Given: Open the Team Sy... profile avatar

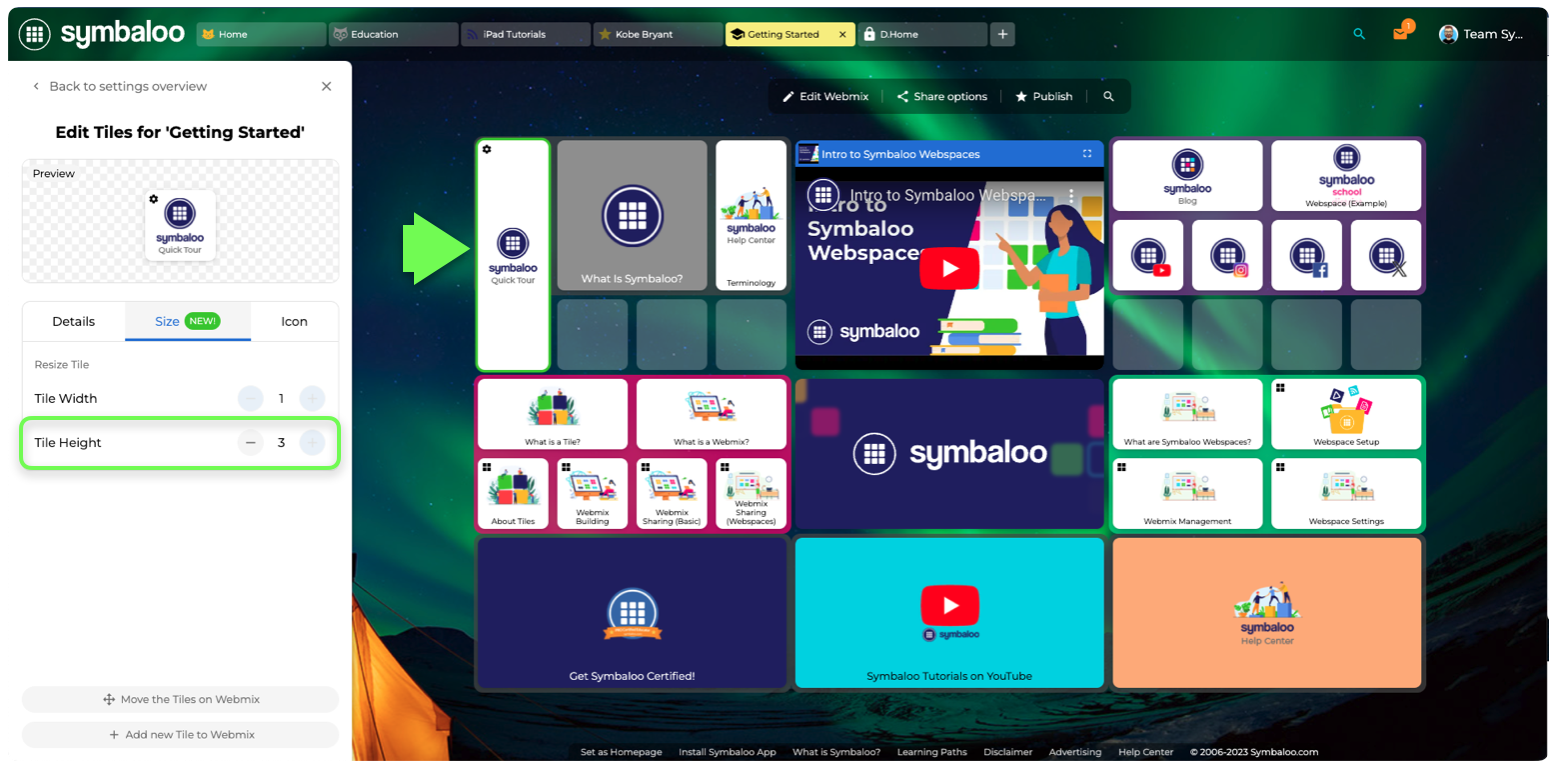Looking at the screenshot, I should pyautogui.click(x=1448, y=34).
